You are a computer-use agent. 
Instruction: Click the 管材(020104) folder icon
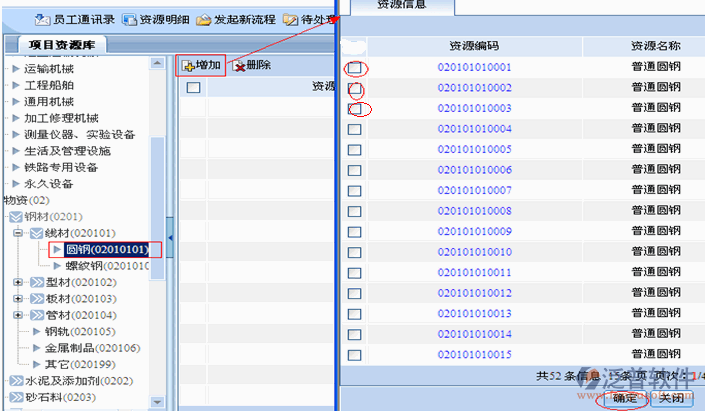point(37,315)
